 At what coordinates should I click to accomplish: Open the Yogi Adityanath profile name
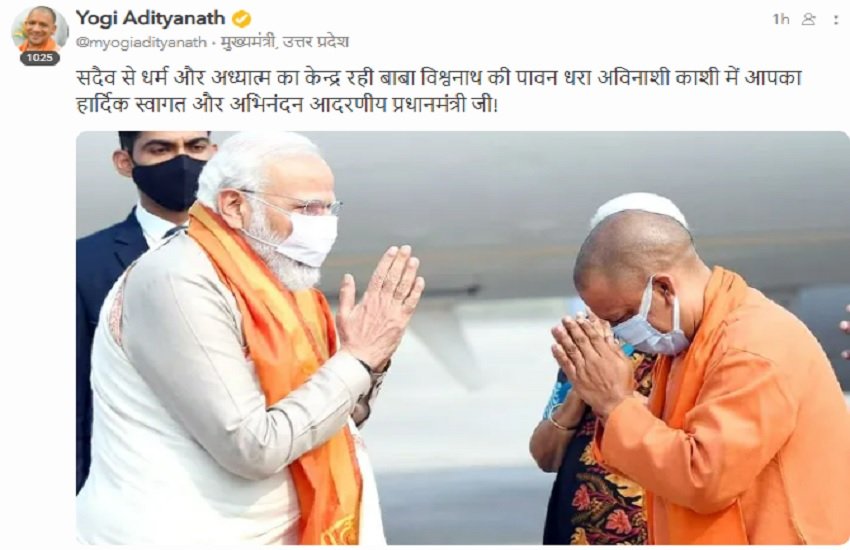point(150,18)
